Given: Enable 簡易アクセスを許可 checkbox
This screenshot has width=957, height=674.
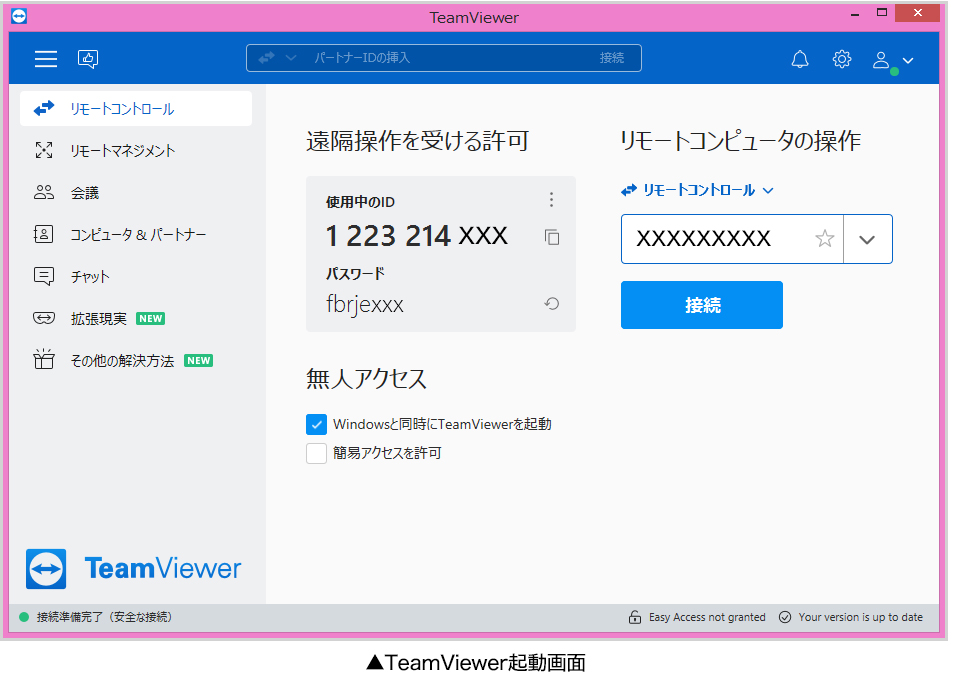Looking at the screenshot, I should pyautogui.click(x=316, y=453).
